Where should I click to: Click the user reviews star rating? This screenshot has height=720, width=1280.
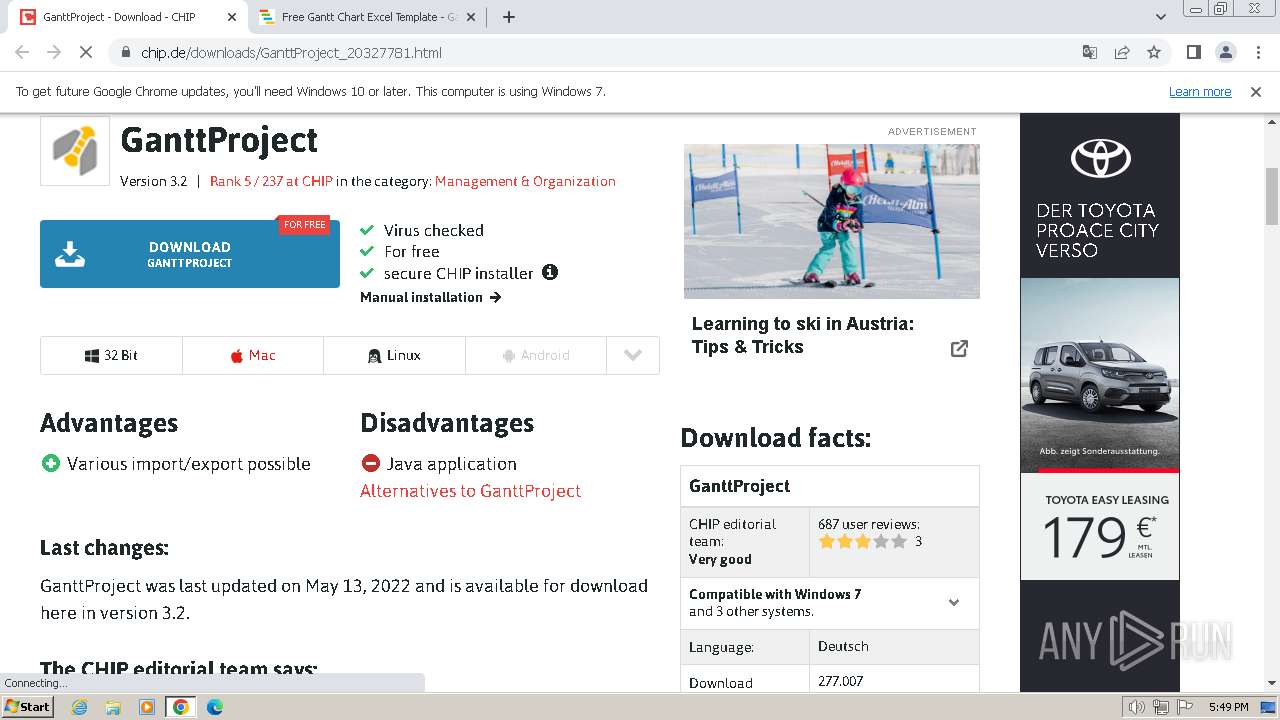(x=863, y=541)
